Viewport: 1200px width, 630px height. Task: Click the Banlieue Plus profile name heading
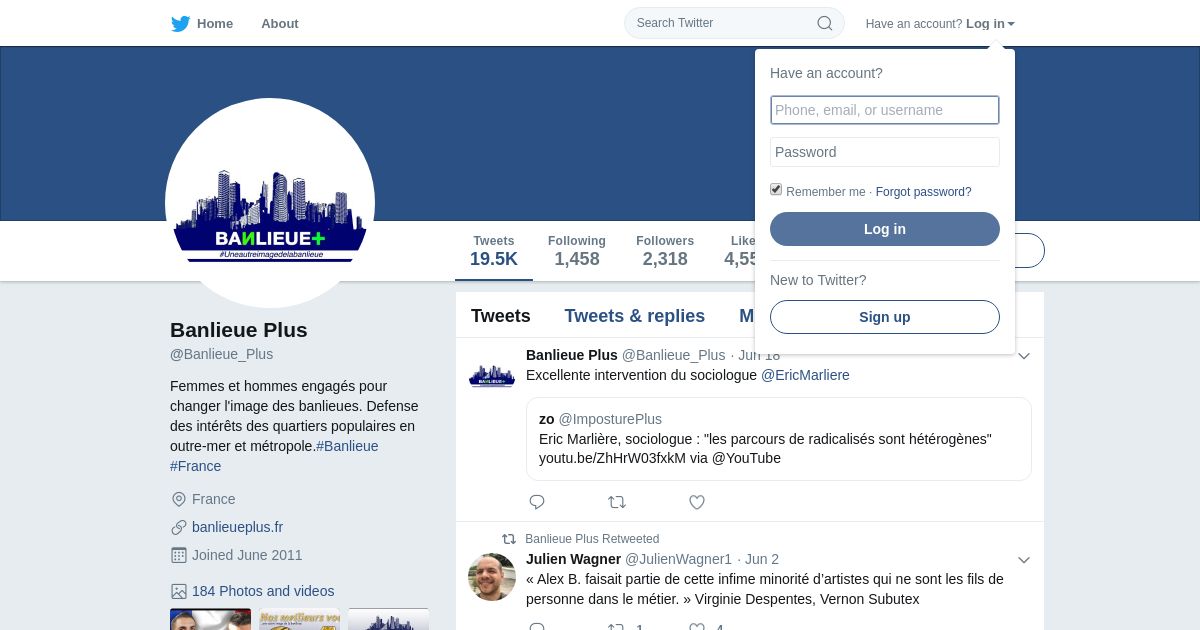[x=239, y=330]
